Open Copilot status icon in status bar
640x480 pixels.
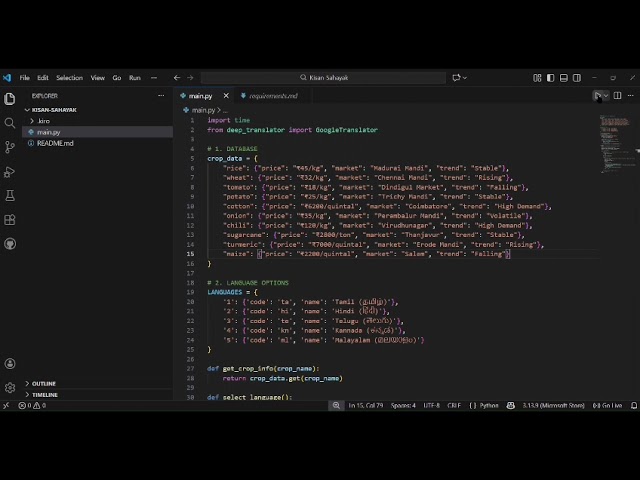coord(511,405)
